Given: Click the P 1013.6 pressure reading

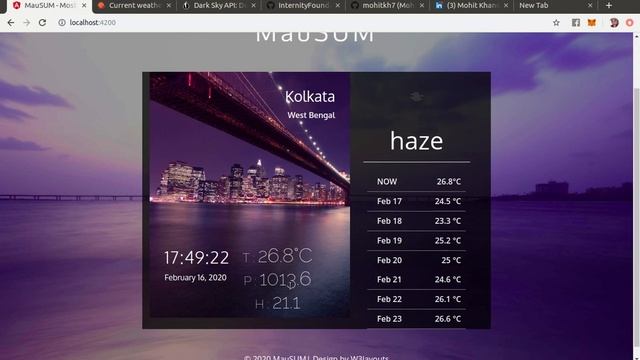Looking at the screenshot, I should [x=277, y=280].
